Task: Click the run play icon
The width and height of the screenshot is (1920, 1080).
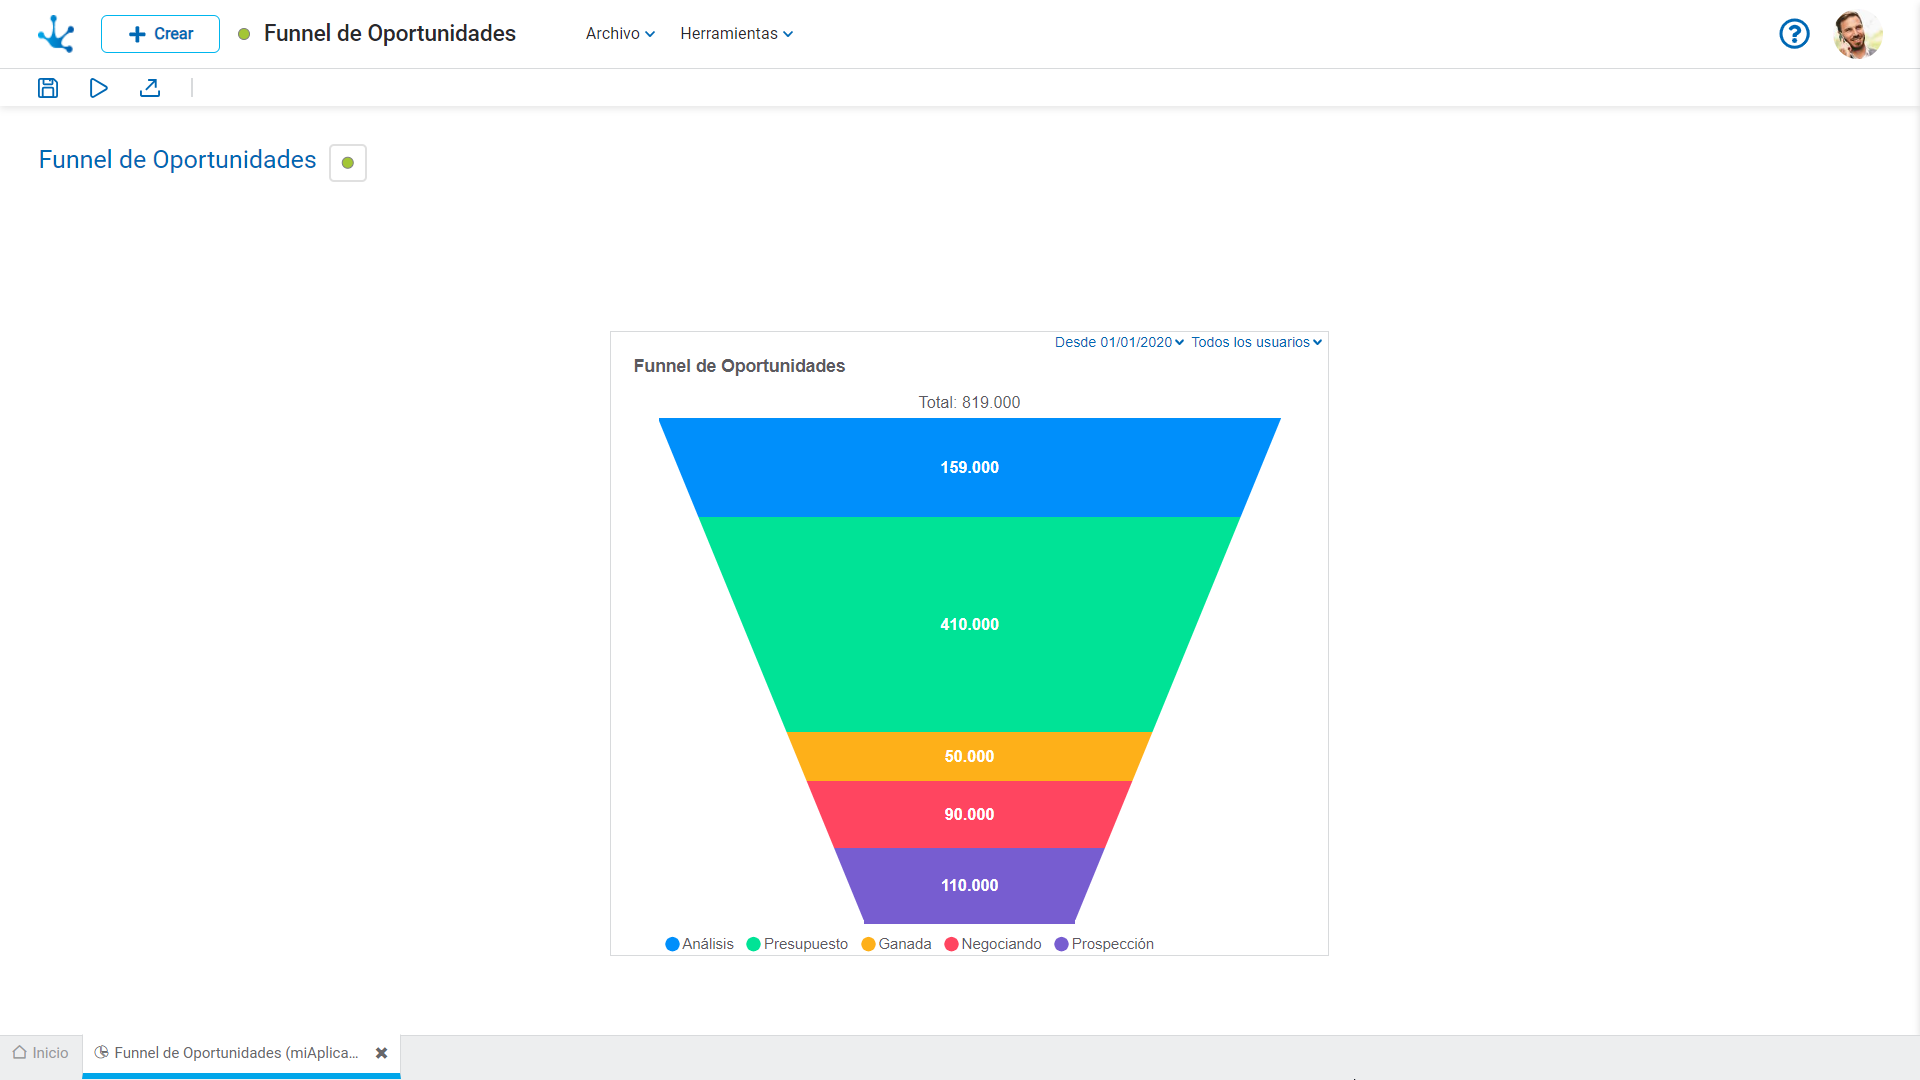Action: point(98,88)
